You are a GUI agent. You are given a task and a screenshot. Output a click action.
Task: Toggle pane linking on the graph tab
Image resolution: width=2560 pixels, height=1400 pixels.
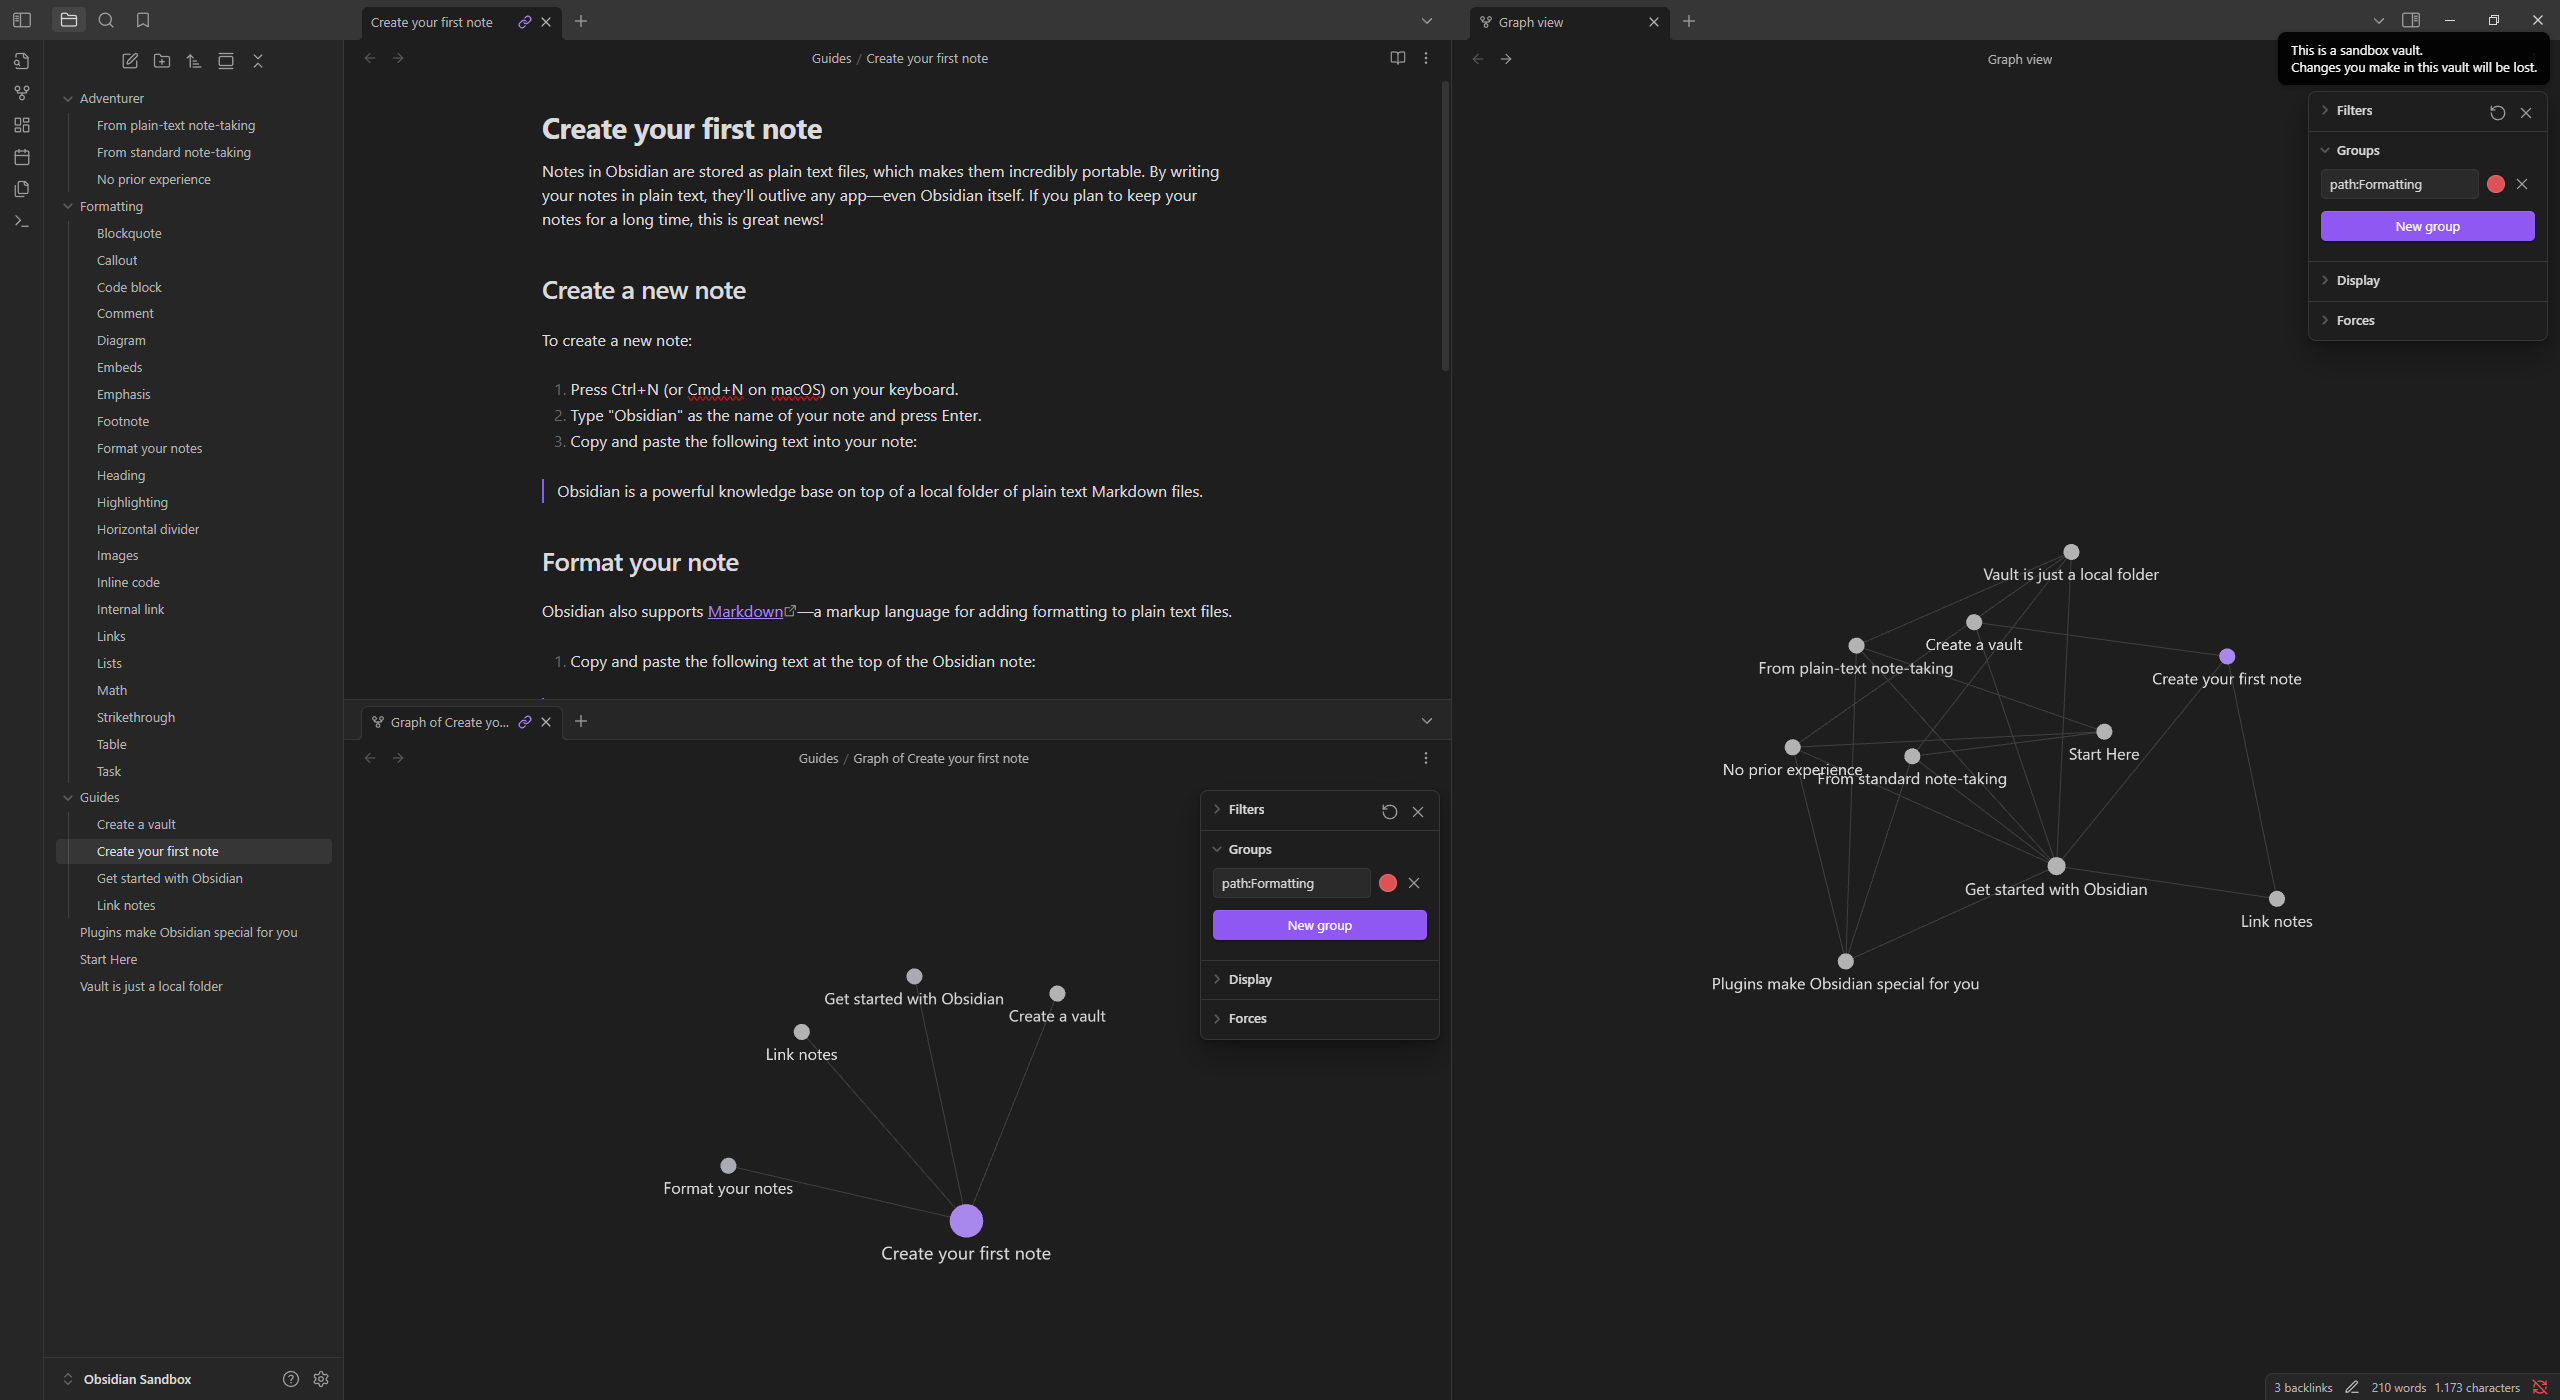coord(524,722)
